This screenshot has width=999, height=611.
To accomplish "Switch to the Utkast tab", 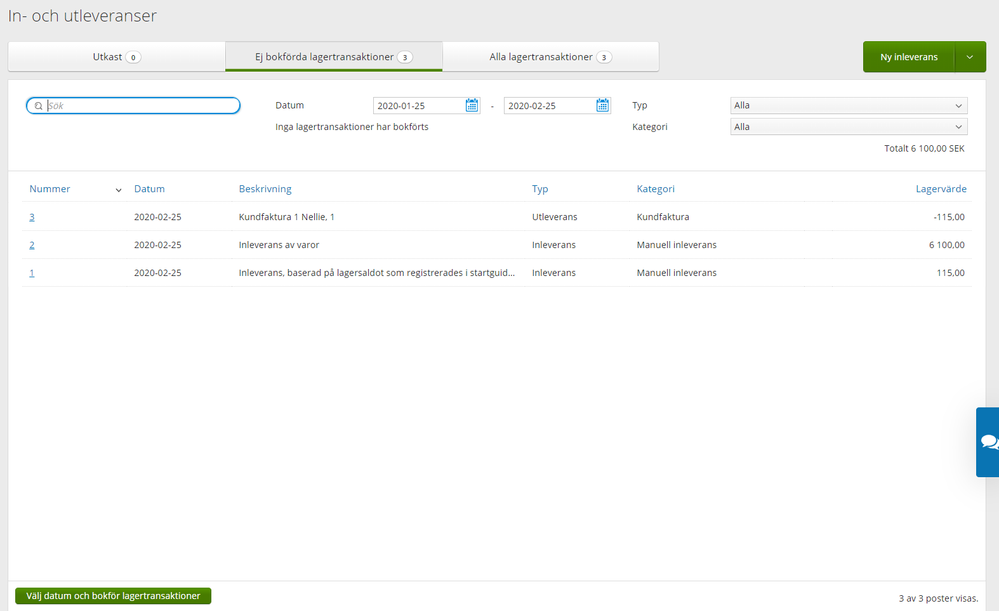I will coord(116,57).
